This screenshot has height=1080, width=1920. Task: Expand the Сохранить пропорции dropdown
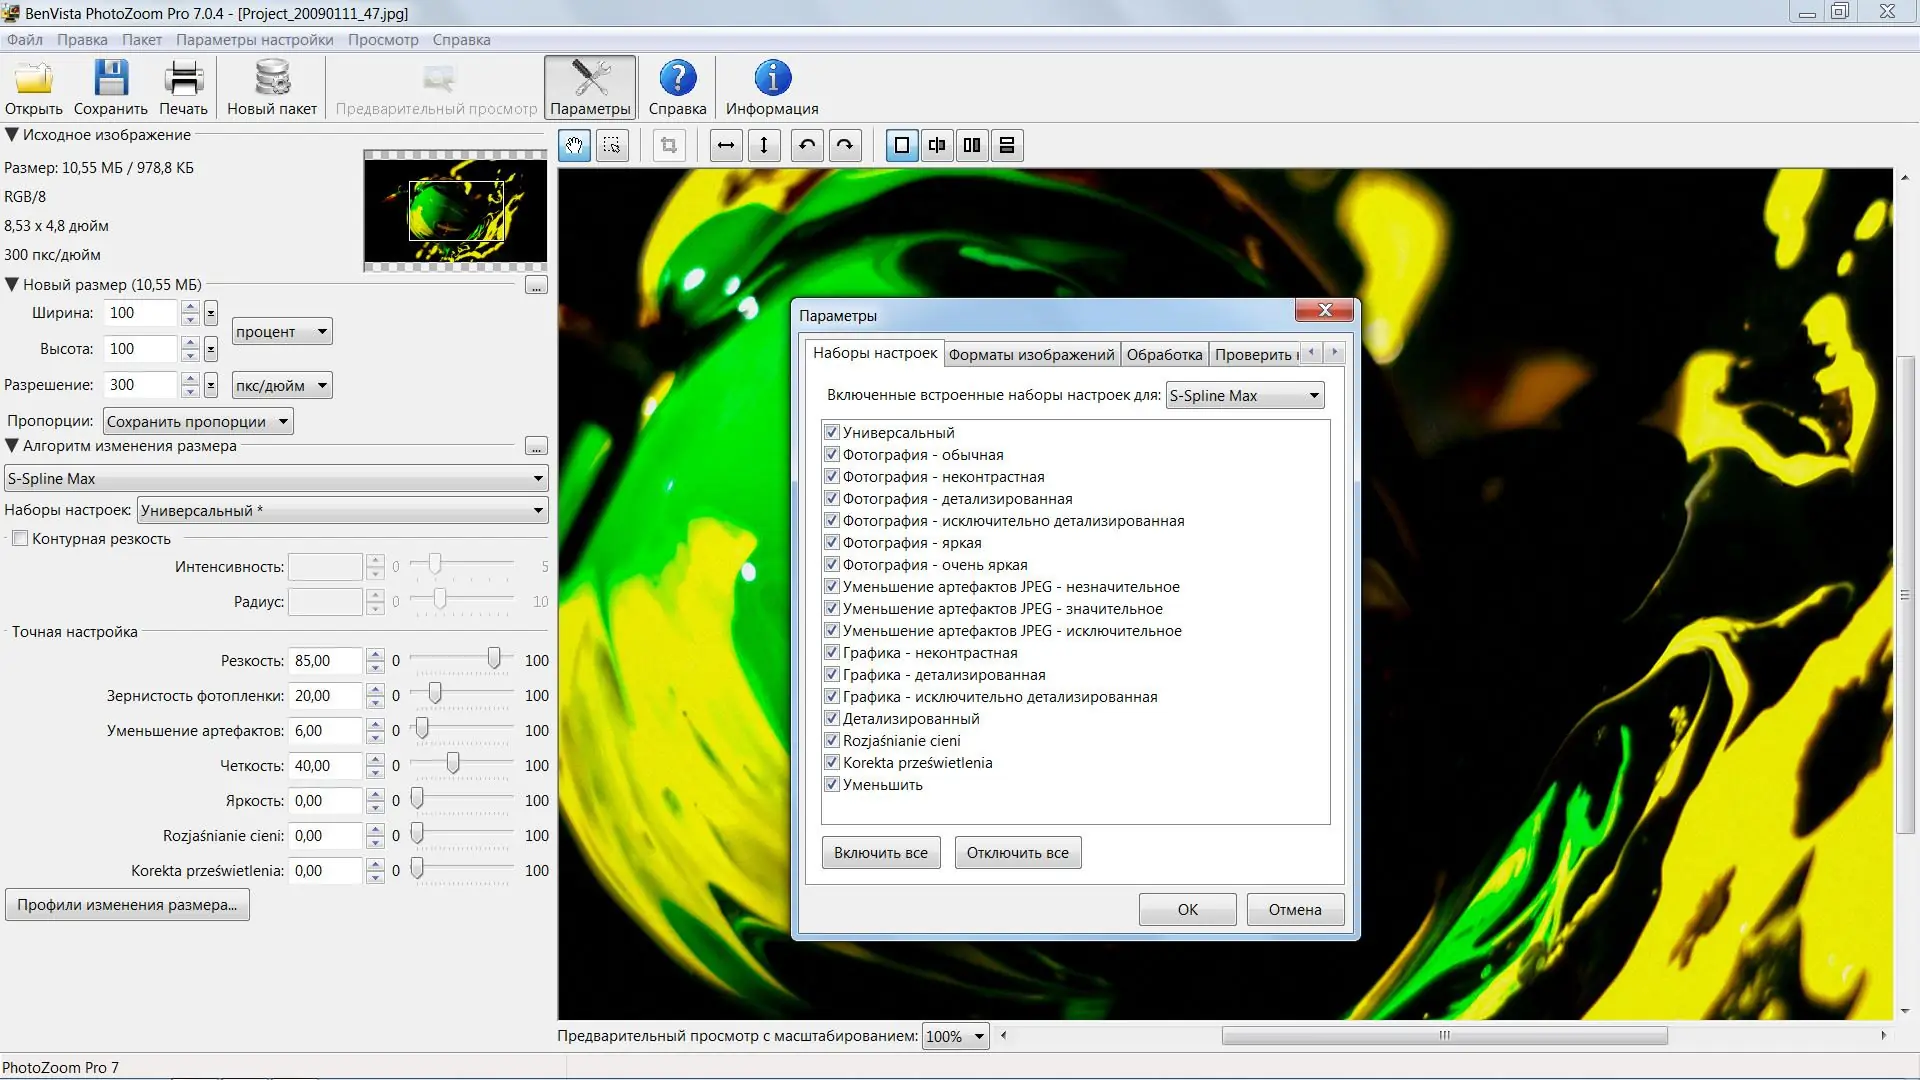pyautogui.click(x=198, y=422)
